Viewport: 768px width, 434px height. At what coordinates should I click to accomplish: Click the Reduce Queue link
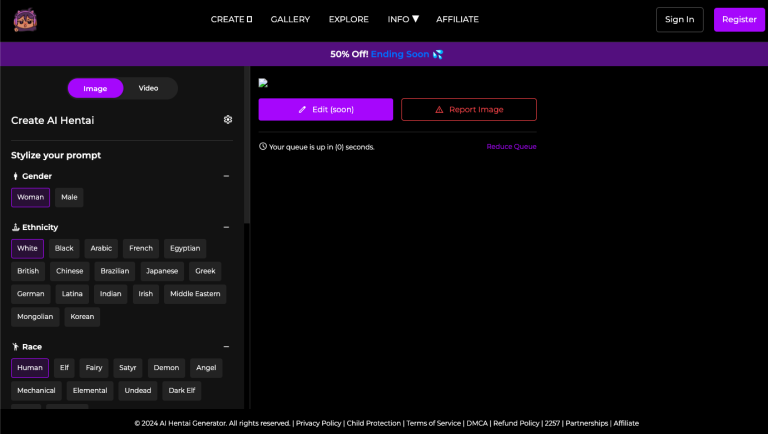pyautogui.click(x=511, y=147)
